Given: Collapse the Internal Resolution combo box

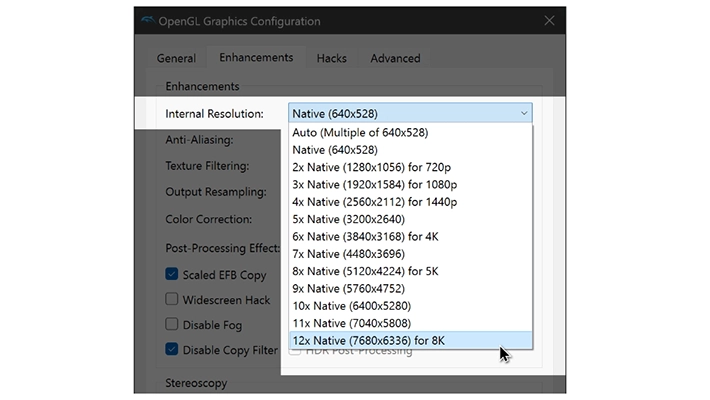Looking at the screenshot, I should pos(410,113).
